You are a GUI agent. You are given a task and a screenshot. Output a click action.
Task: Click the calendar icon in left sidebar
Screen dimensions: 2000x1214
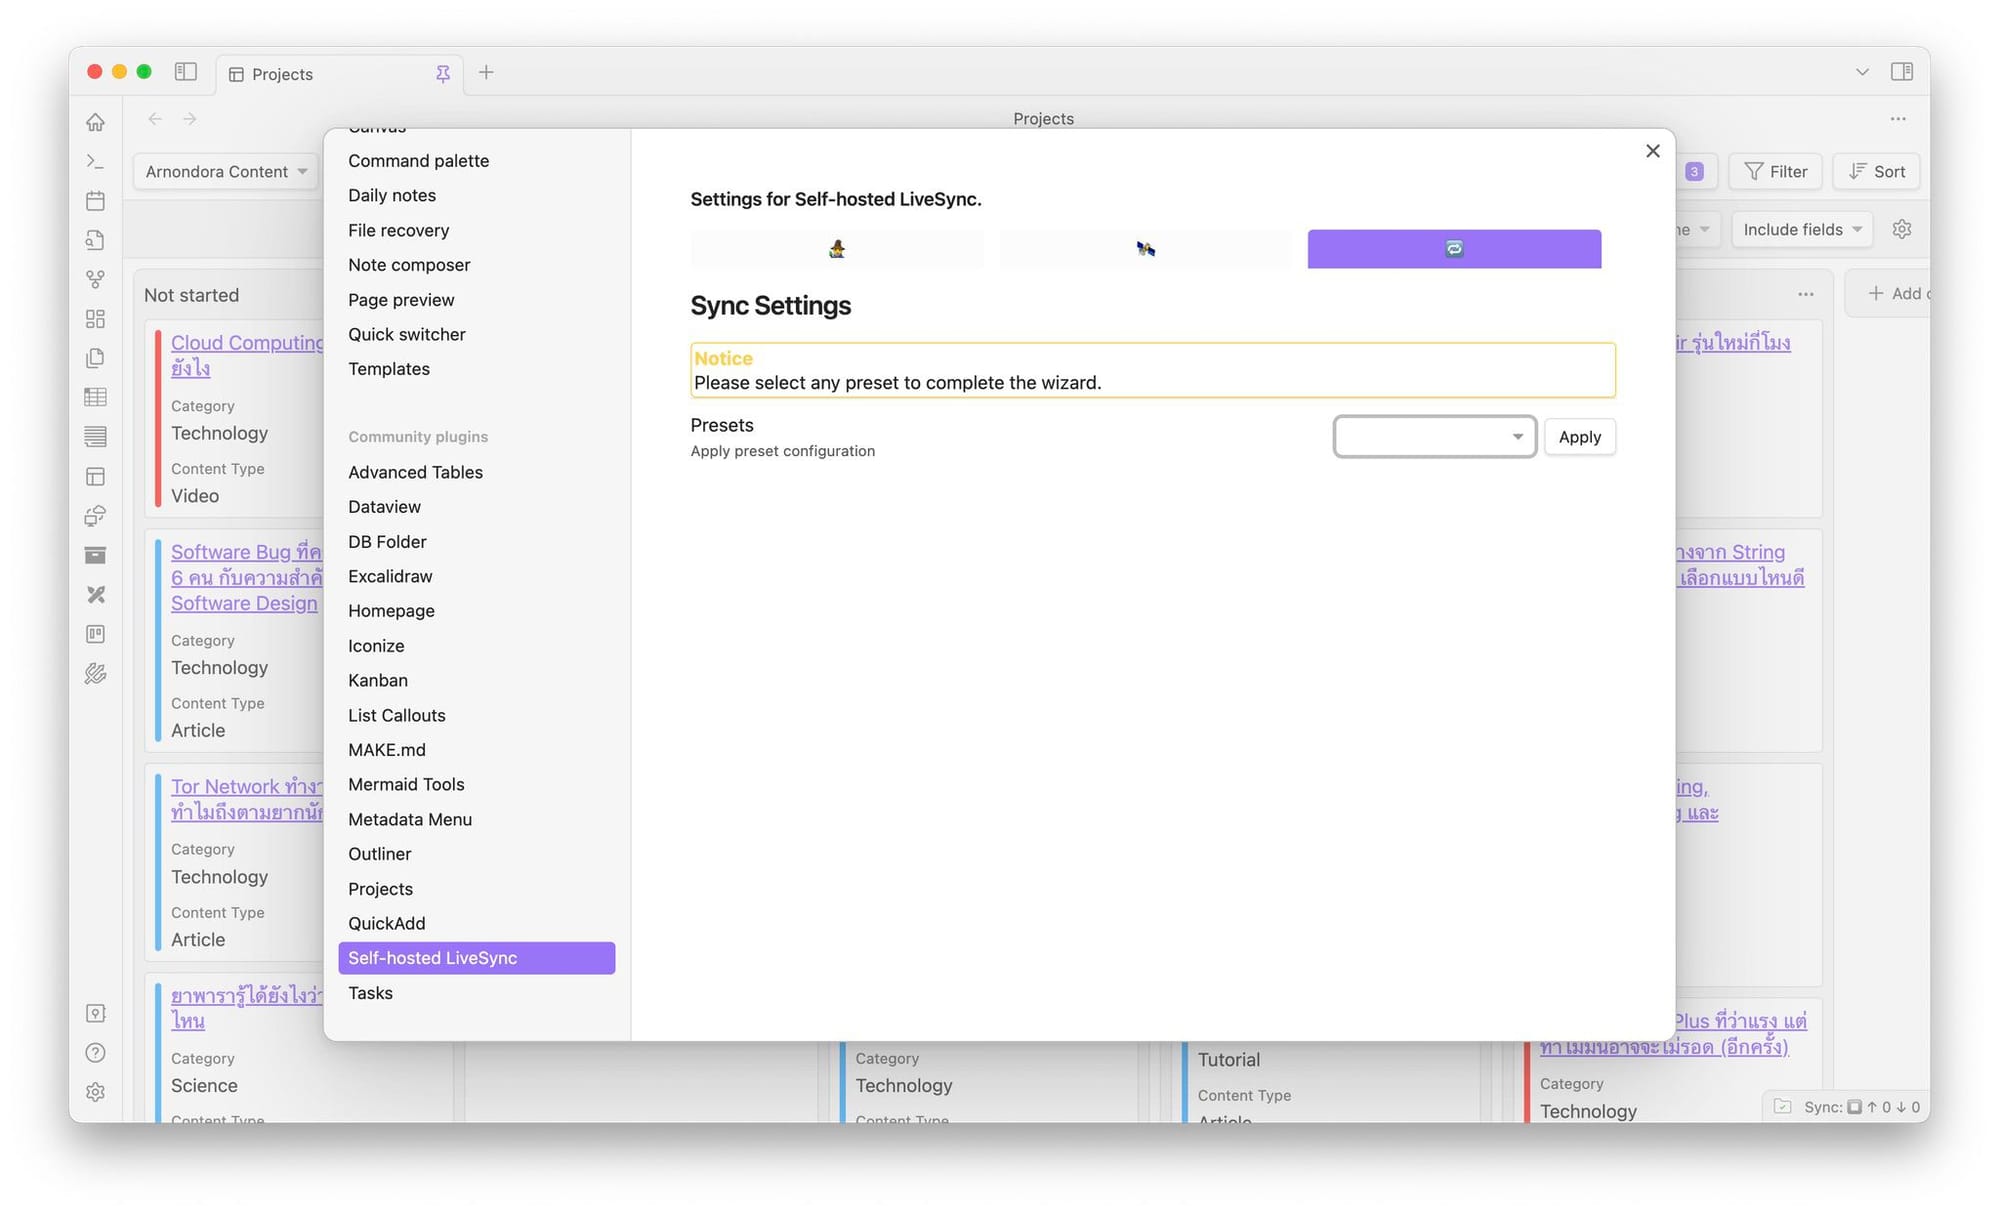[94, 200]
